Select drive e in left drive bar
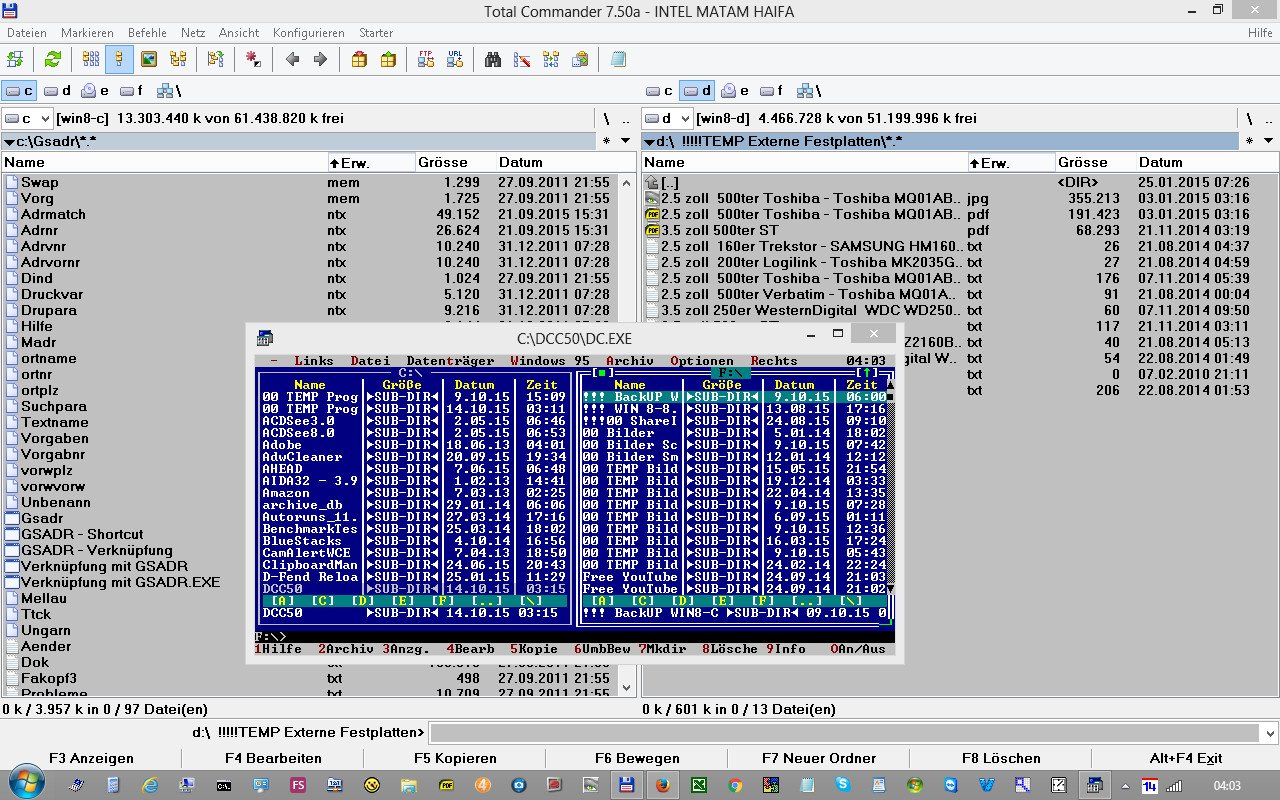Viewport: 1280px width, 800px height. click(x=96, y=91)
